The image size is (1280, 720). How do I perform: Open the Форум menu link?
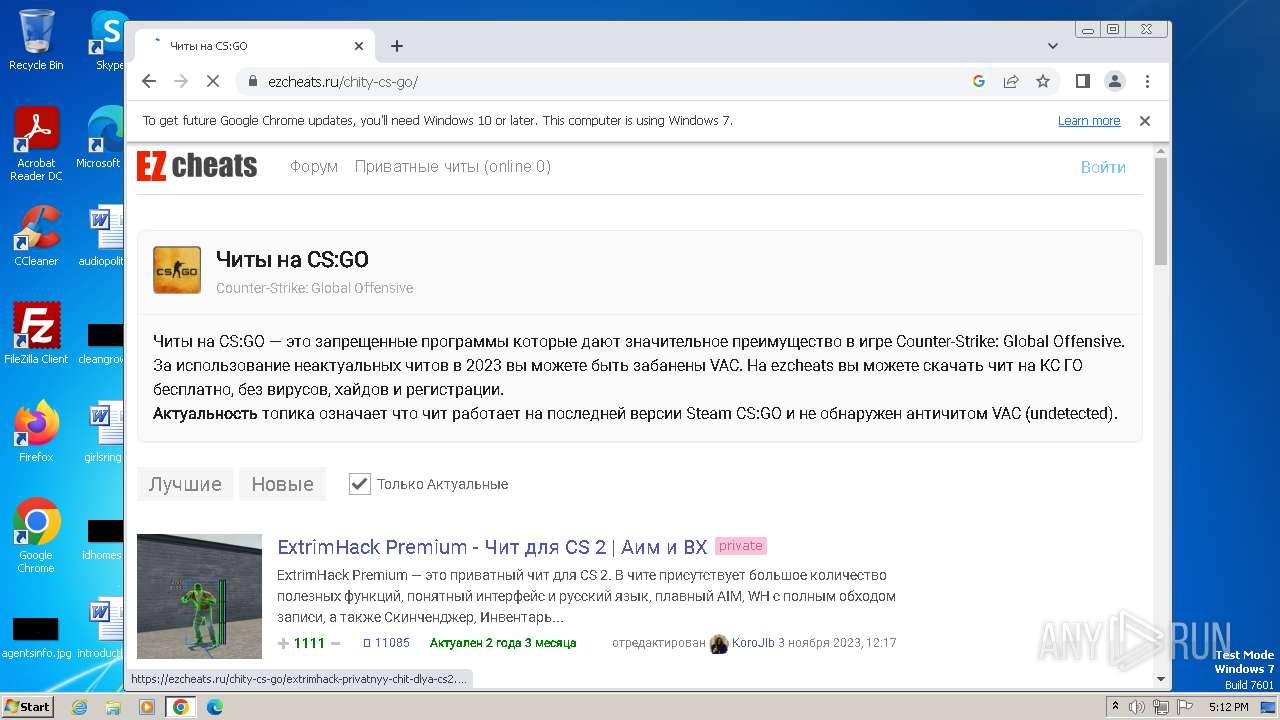pos(314,167)
